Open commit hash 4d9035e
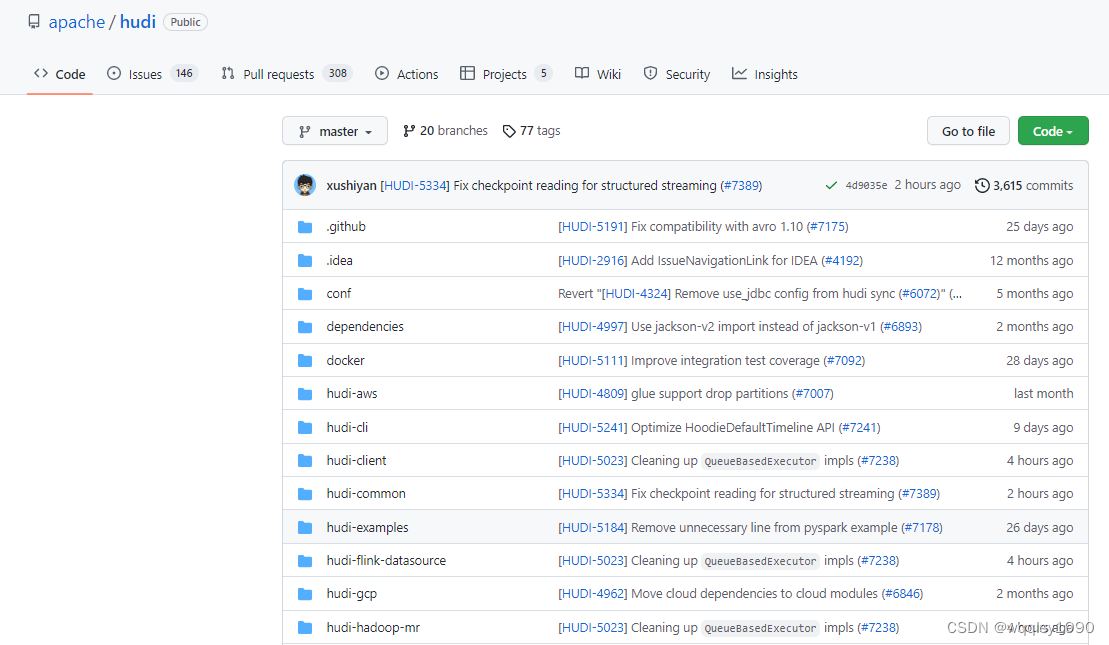 point(866,185)
